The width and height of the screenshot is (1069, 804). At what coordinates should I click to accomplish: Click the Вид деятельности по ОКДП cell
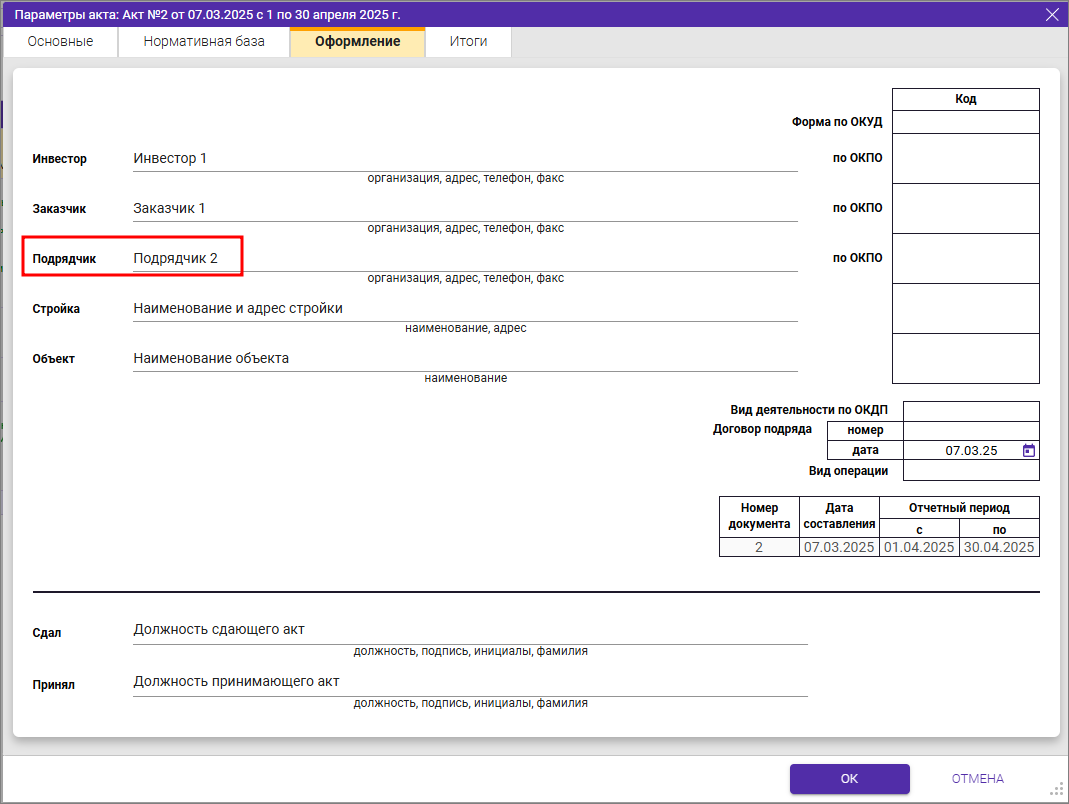tap(970, 411)
